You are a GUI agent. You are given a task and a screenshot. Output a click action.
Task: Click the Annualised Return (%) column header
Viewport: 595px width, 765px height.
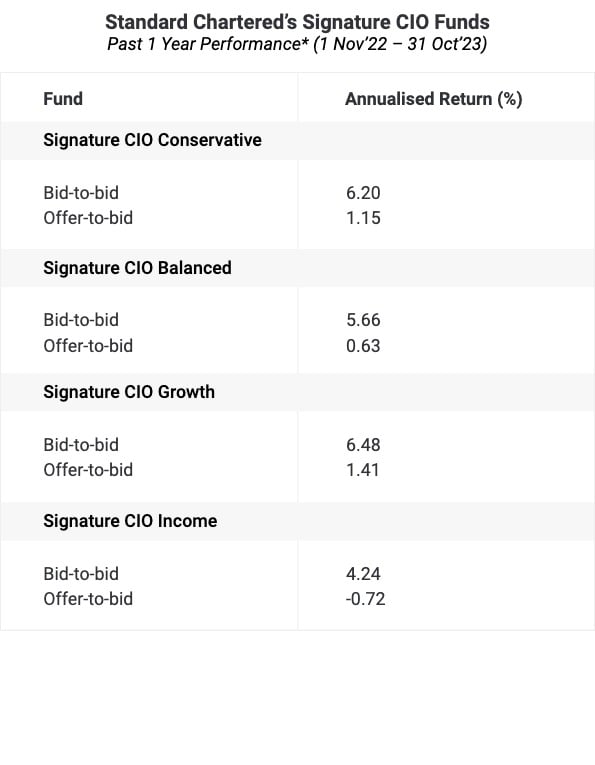(x=434, y=99)
